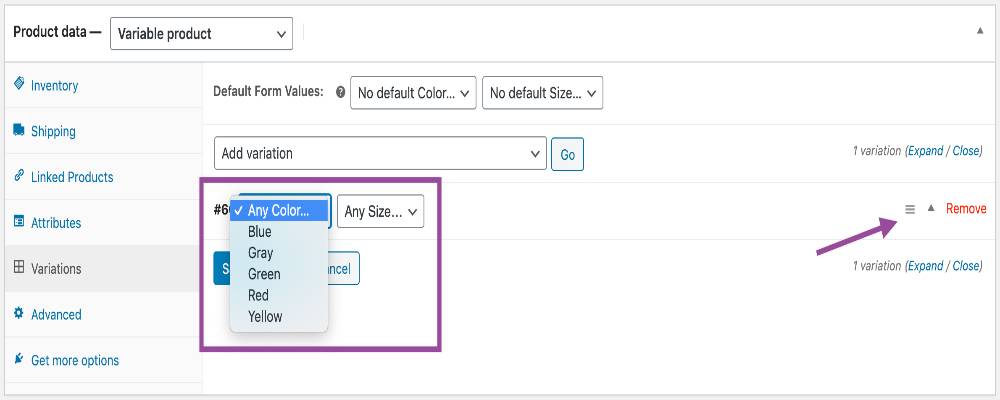Screen dimensions: 1000x400
Task: Collapse the Product data panel arrow
Action: point(980,32)
